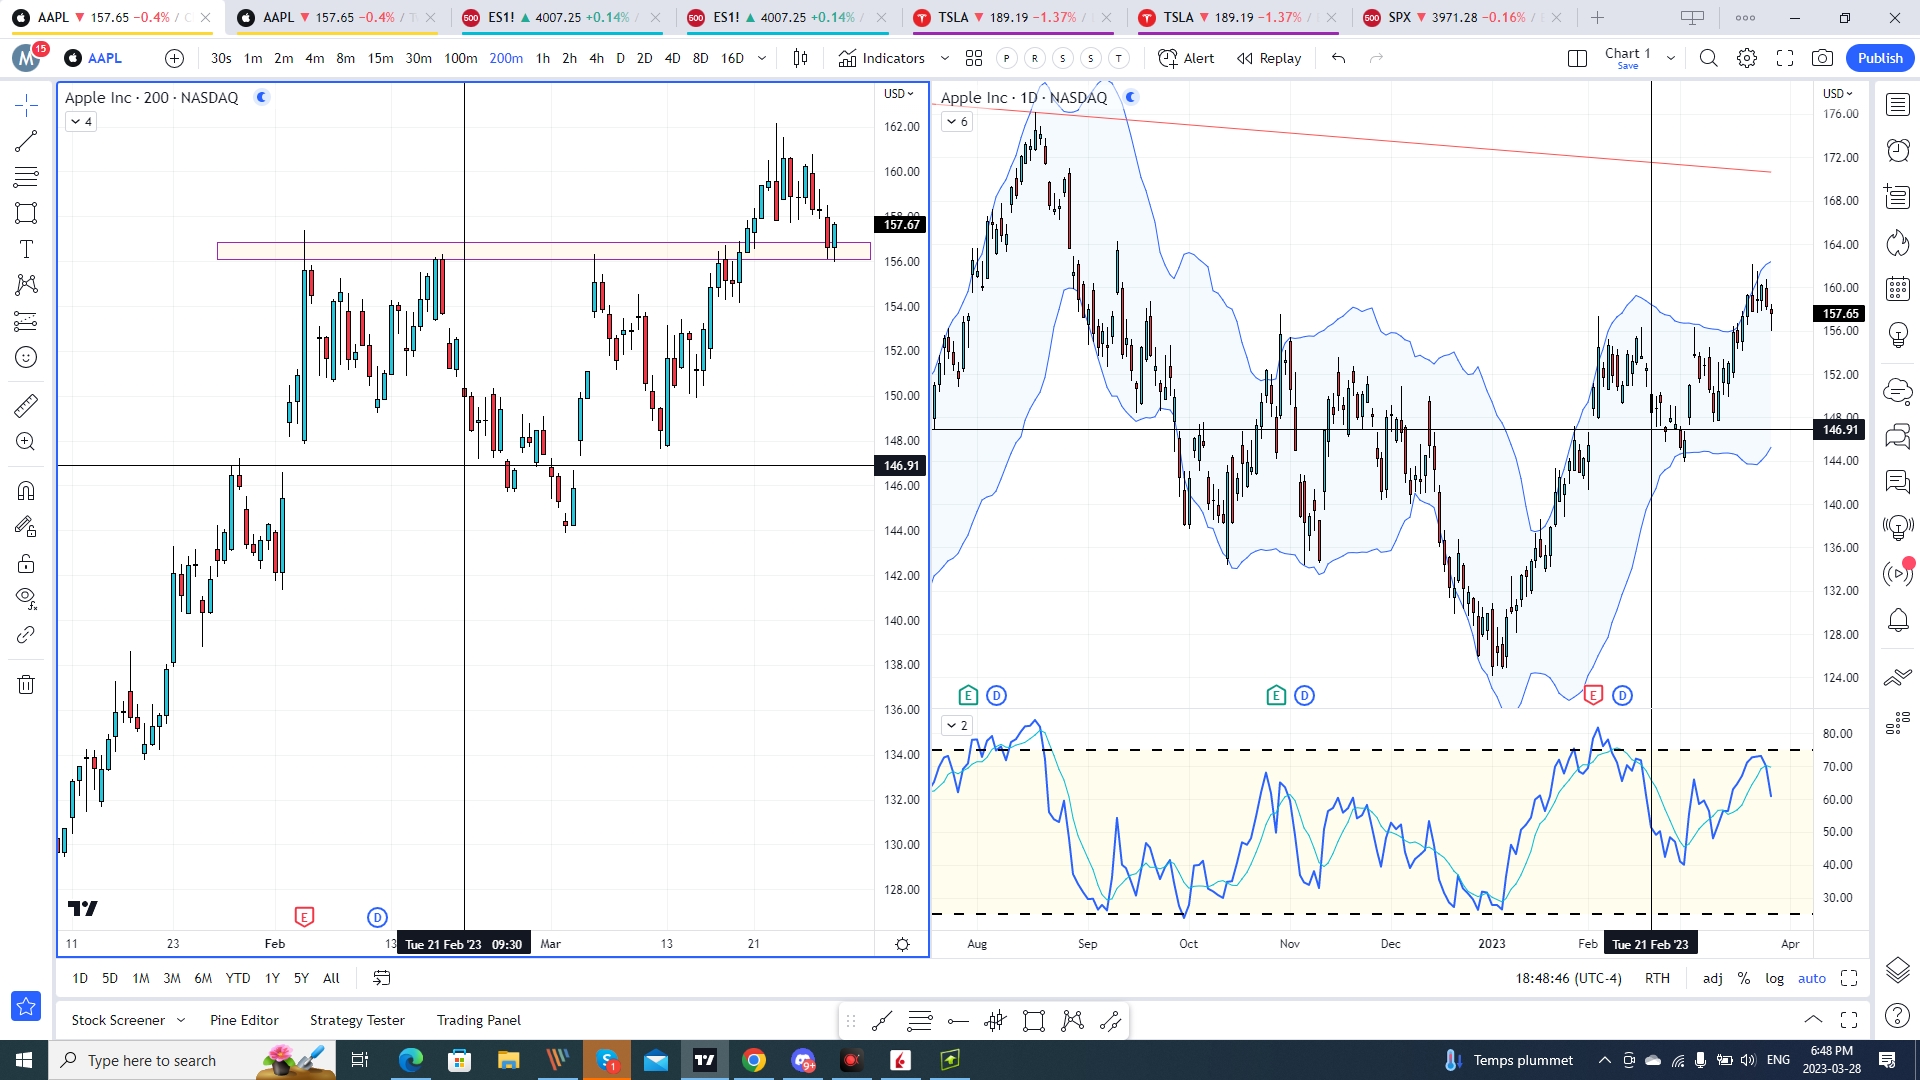Open the calendar panel icon

pos(1898,289)
